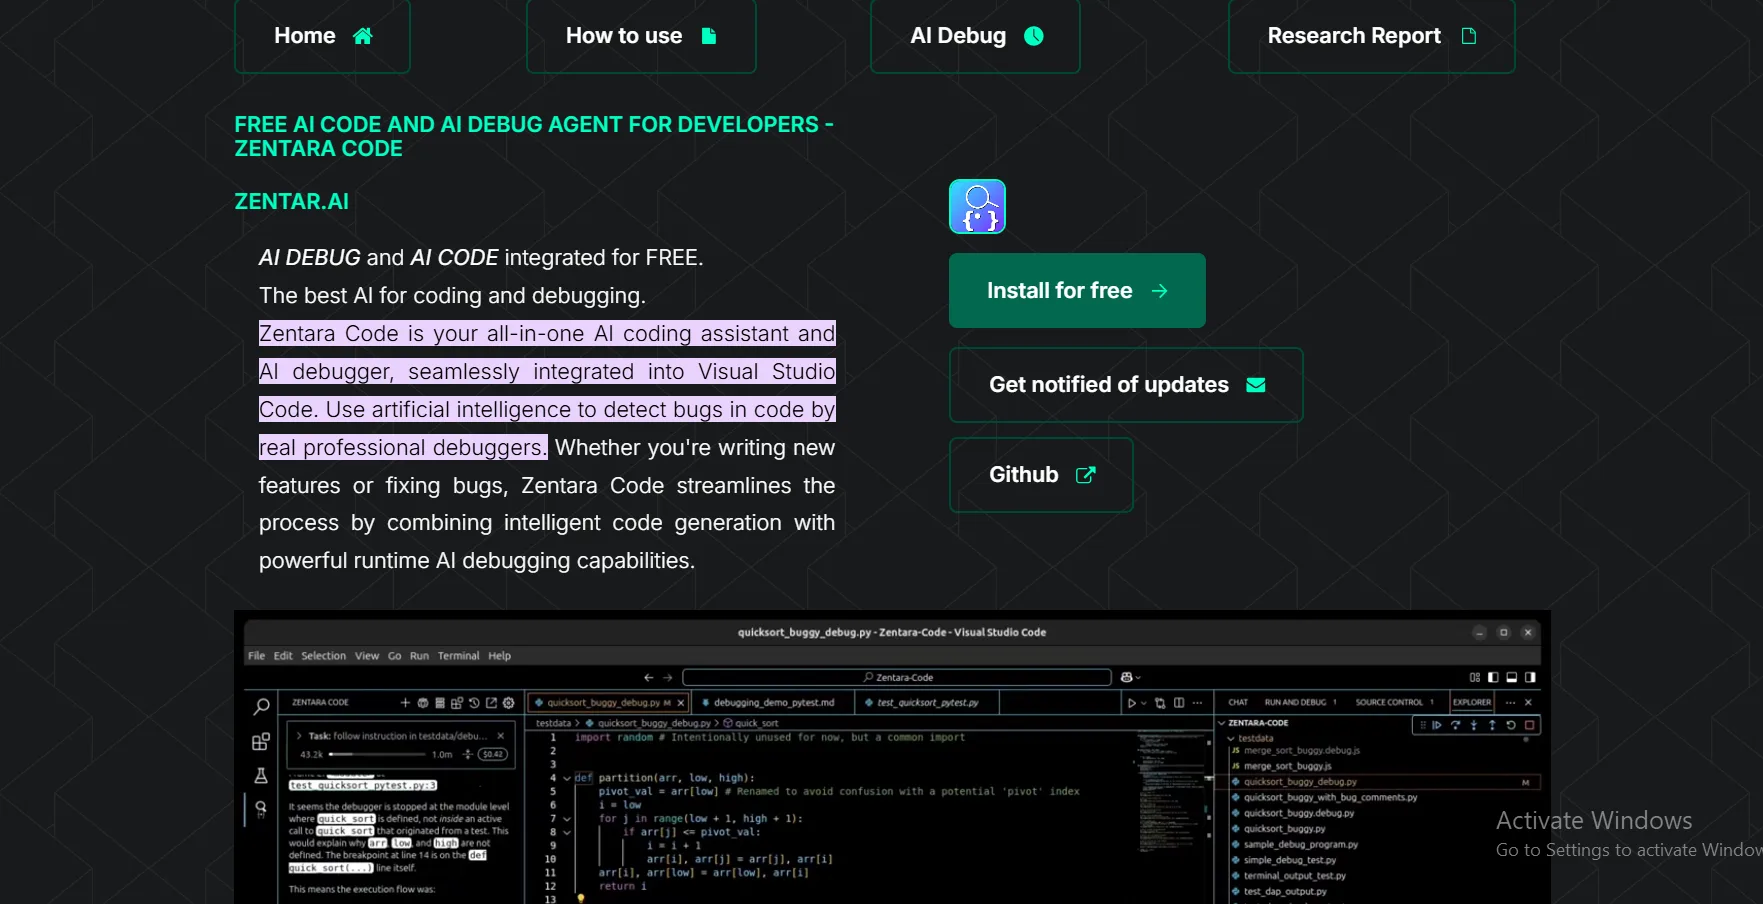The width and height of the screenshot is (1763, 904).
Task: Switch to RUN AND DEBUG tab
Action: pyautogui.click(x=1296, y=702)
